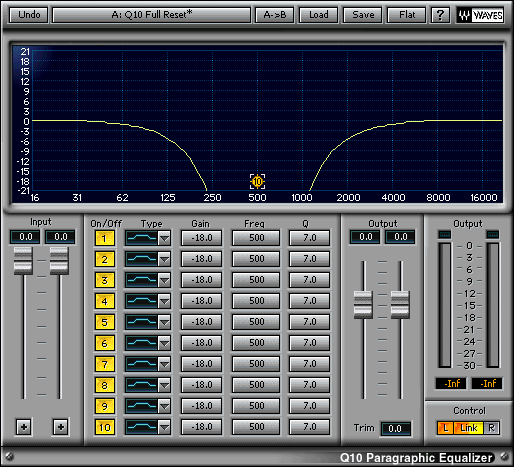Click band 1 bell filter shape icon
Screen dimensions: 514x467
click(x=142, y=238)
